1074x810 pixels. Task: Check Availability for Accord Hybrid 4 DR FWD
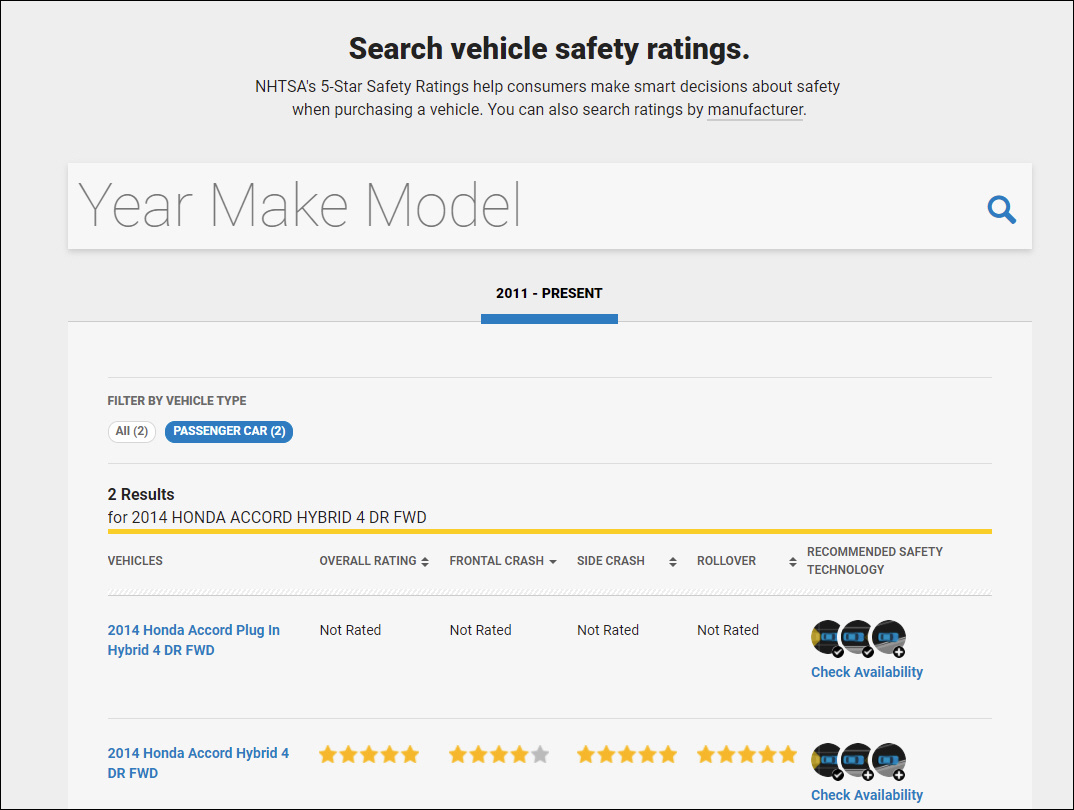867,795
